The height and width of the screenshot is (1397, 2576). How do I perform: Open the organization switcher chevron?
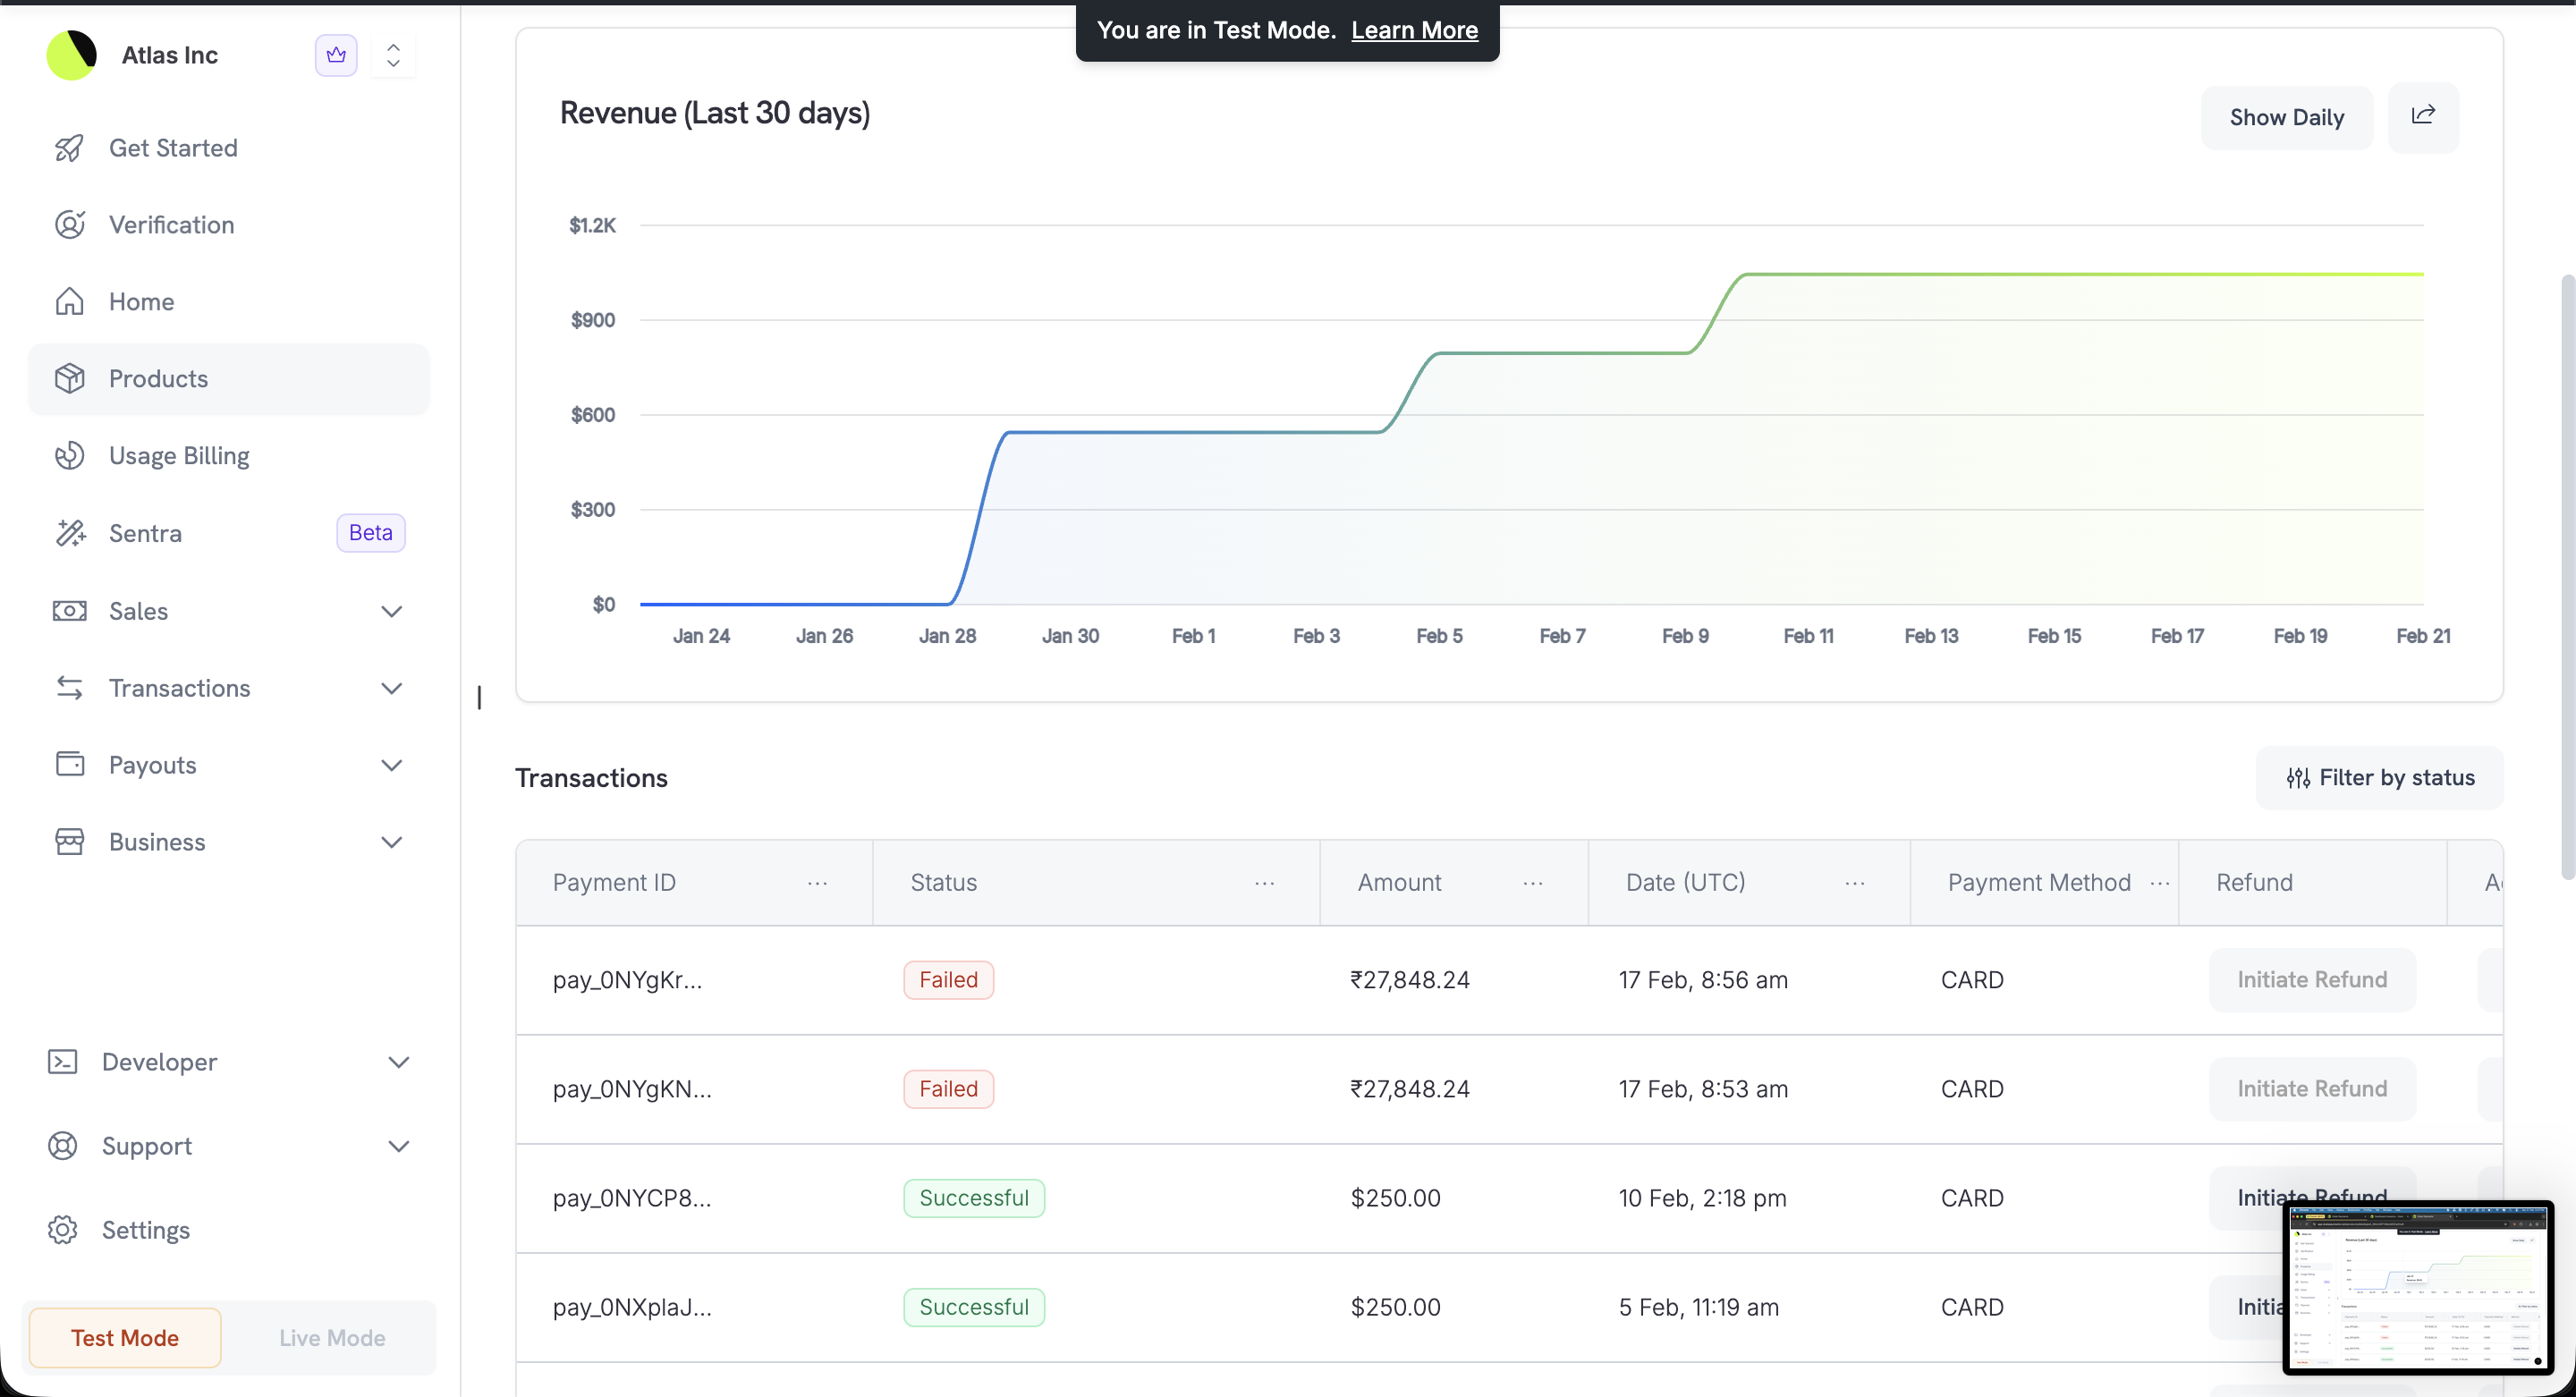(x=393, y=55)
